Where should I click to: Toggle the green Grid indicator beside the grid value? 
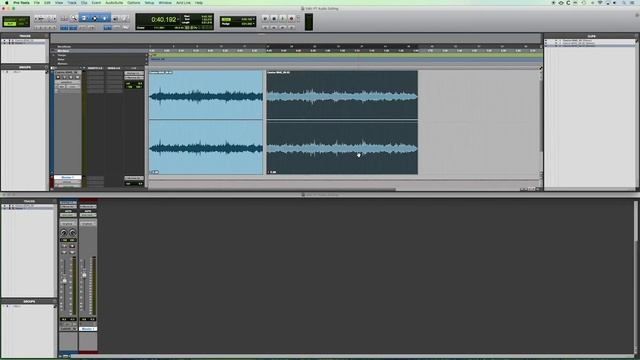(x=226, y=19)
